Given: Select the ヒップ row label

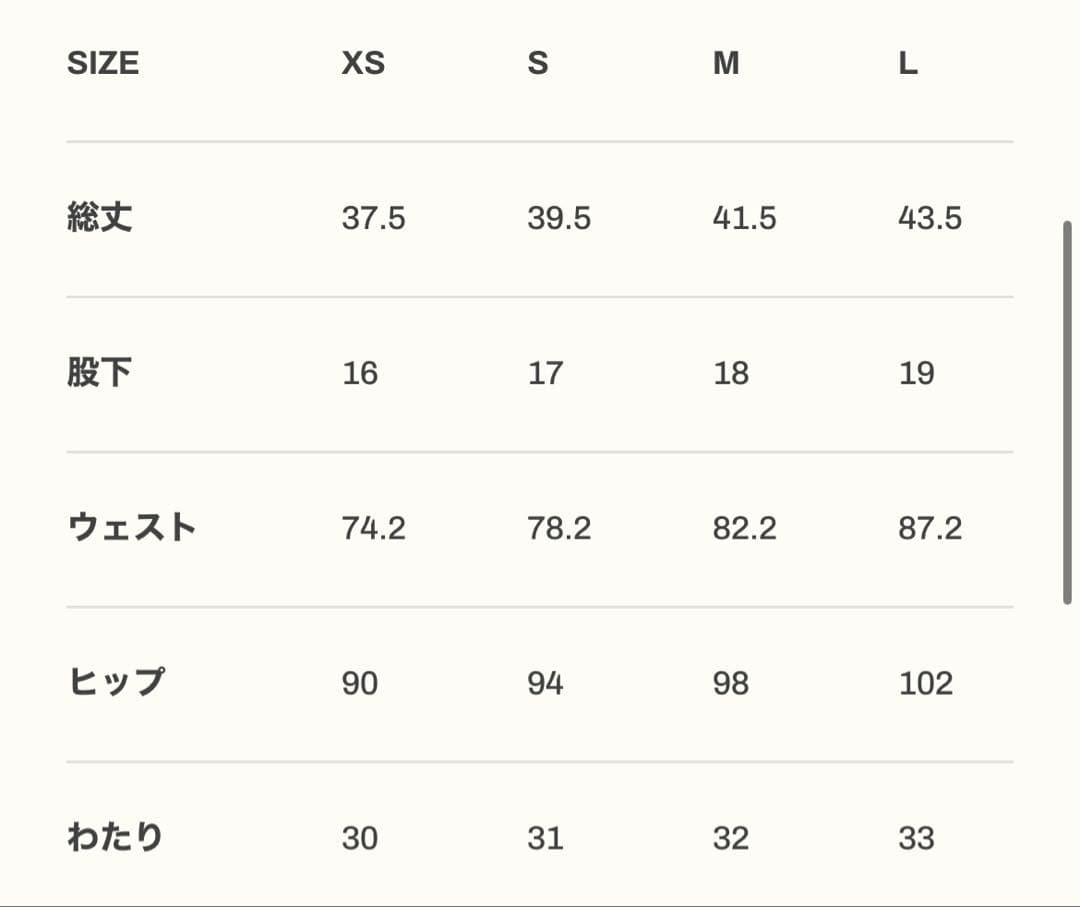Looking at the screenshot, I should (116, 683).
